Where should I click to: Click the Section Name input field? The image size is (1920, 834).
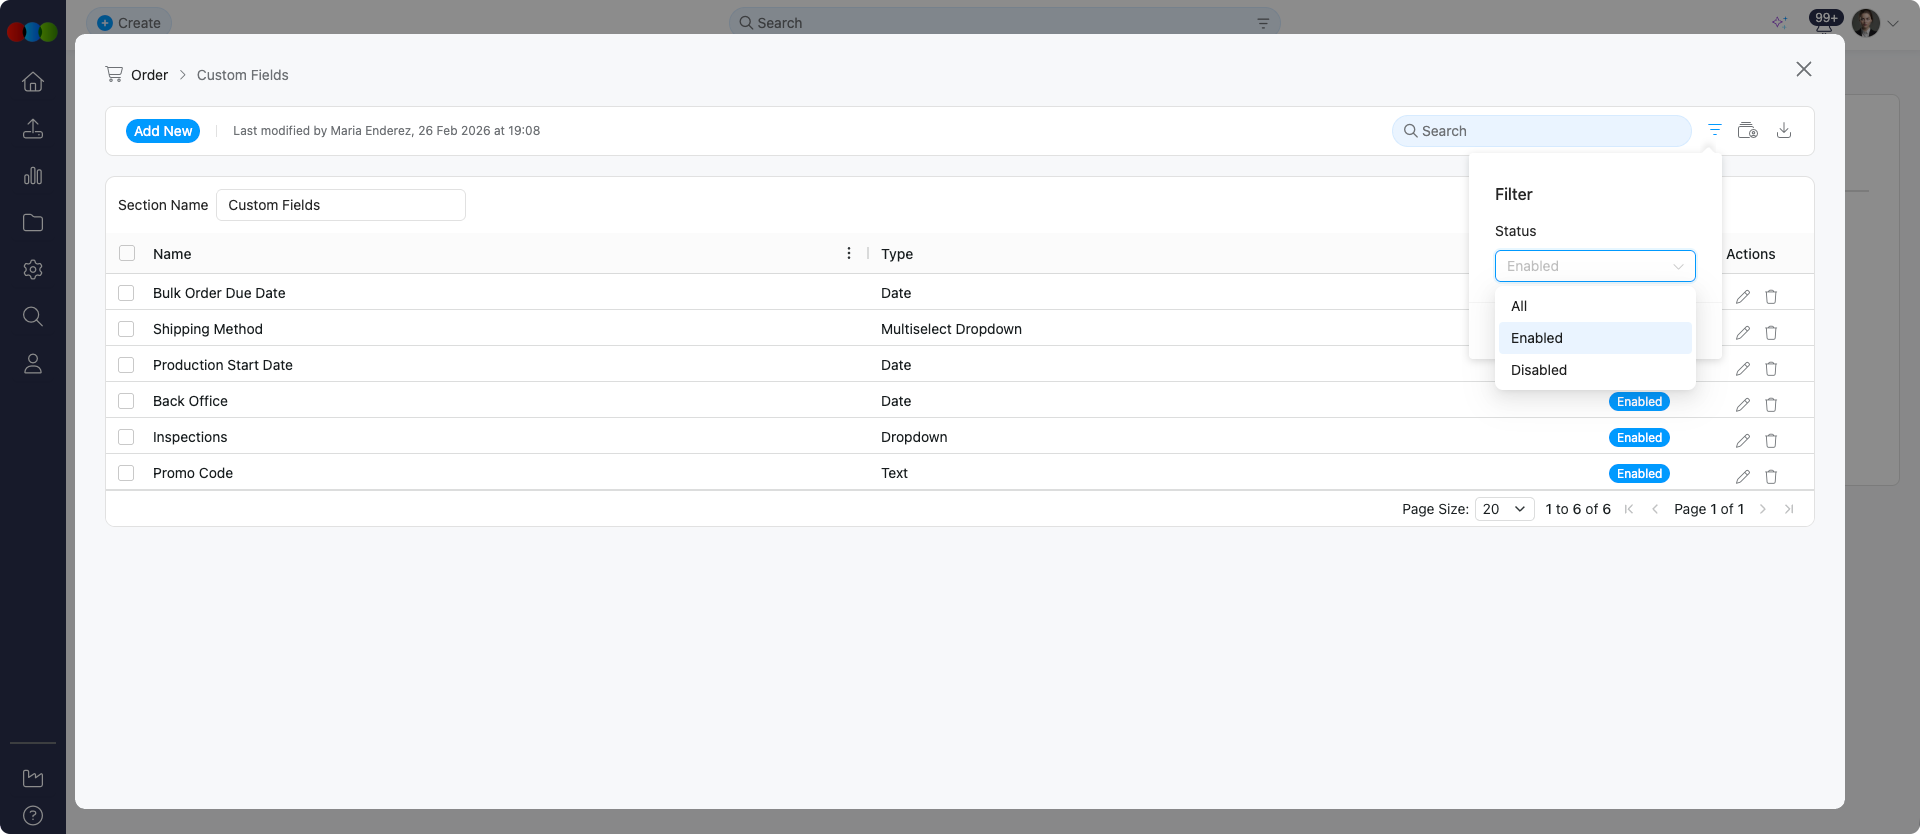[340, 205]
